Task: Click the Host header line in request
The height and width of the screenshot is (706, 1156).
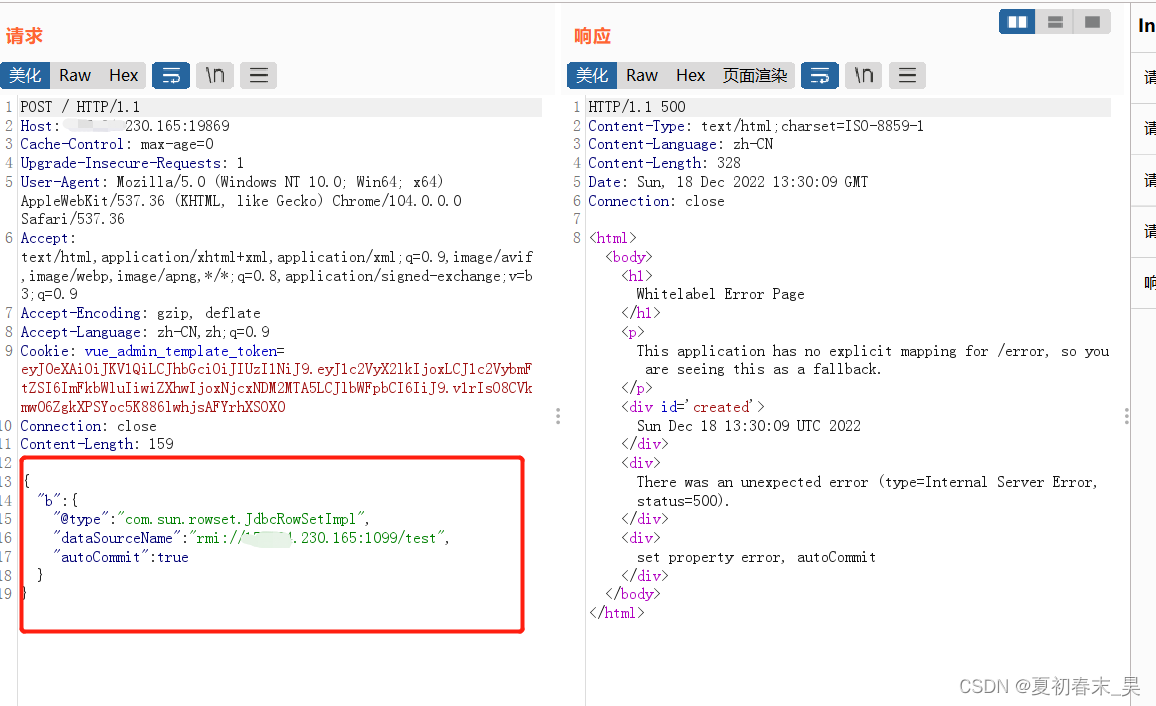Action: [x=125, y=126]
